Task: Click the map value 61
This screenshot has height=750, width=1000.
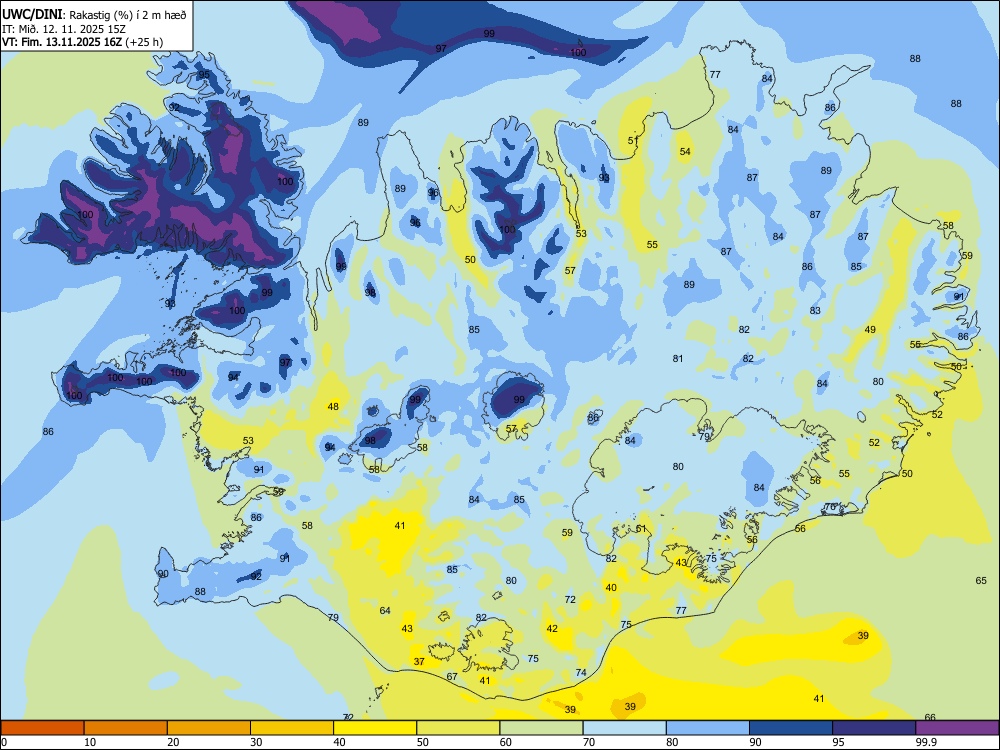Action: tap(641, 529)
